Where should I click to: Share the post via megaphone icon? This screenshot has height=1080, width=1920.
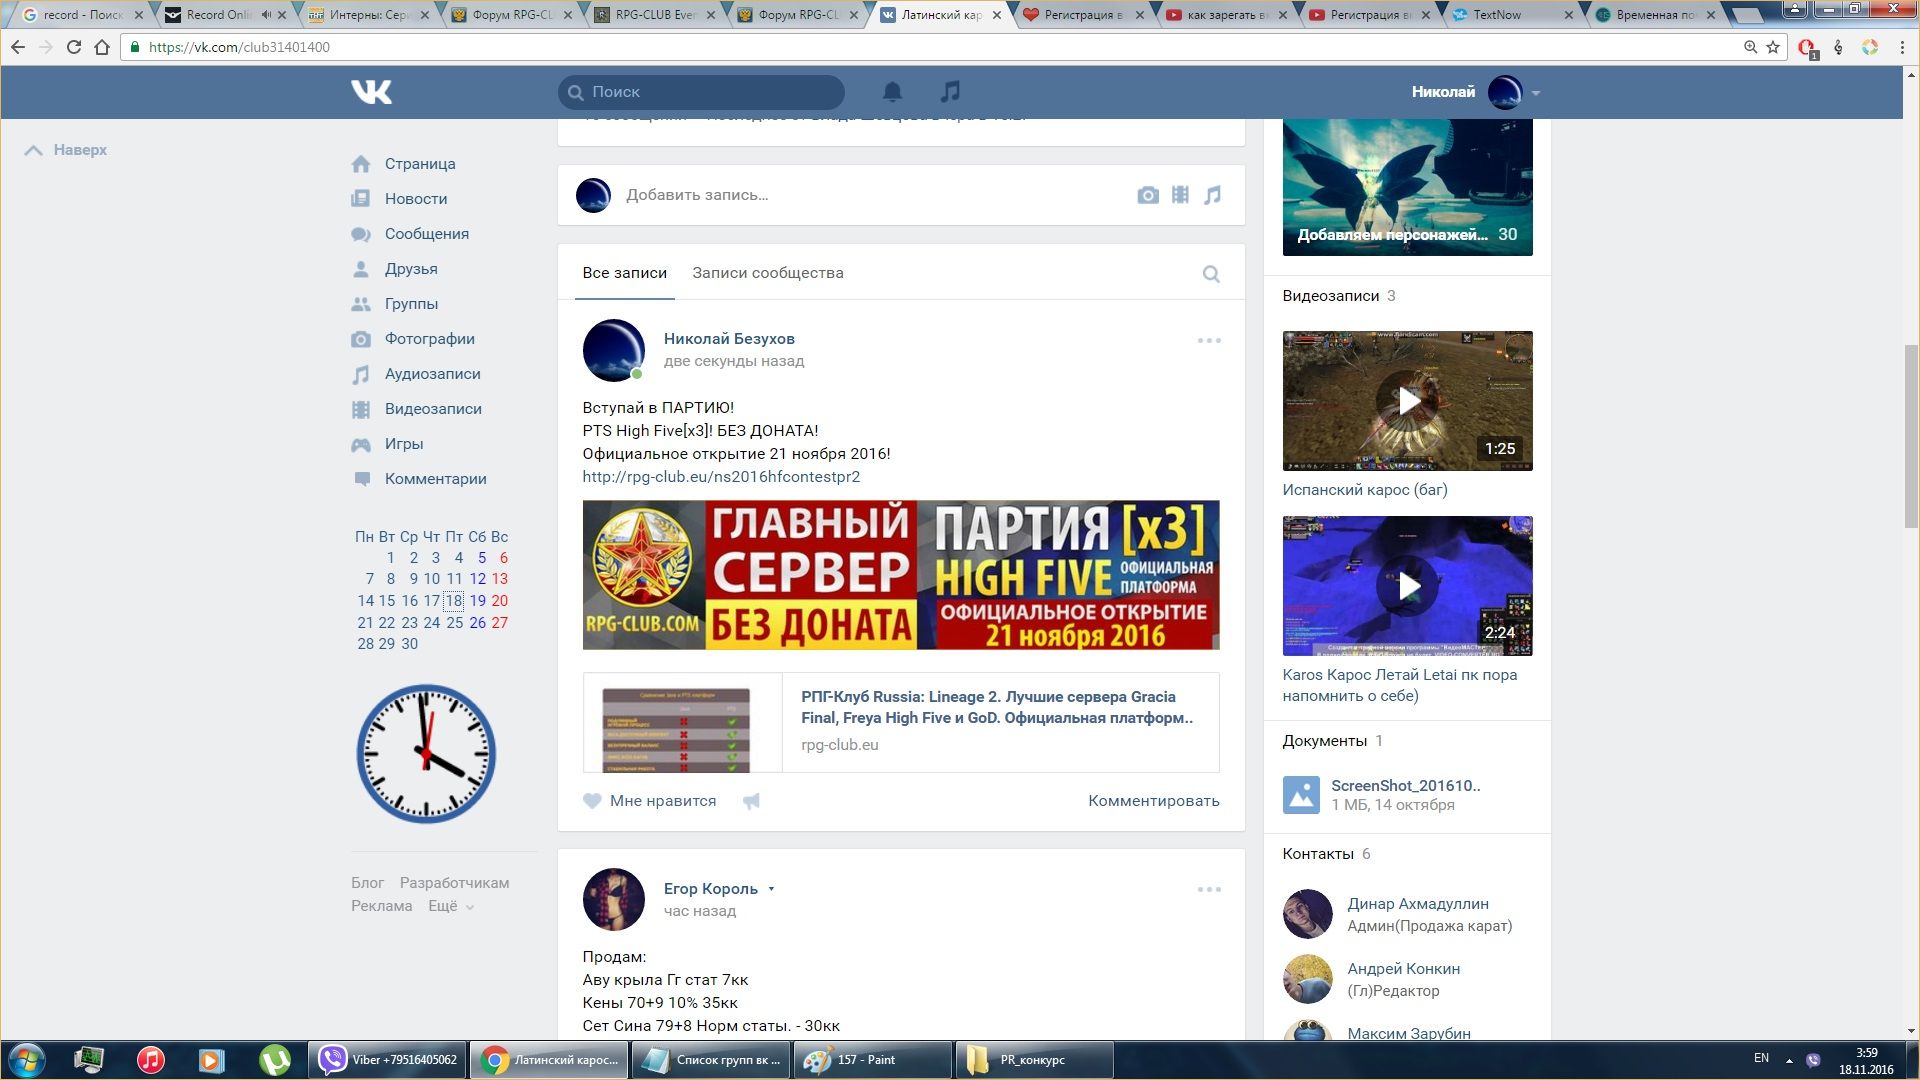click(751, 801)
